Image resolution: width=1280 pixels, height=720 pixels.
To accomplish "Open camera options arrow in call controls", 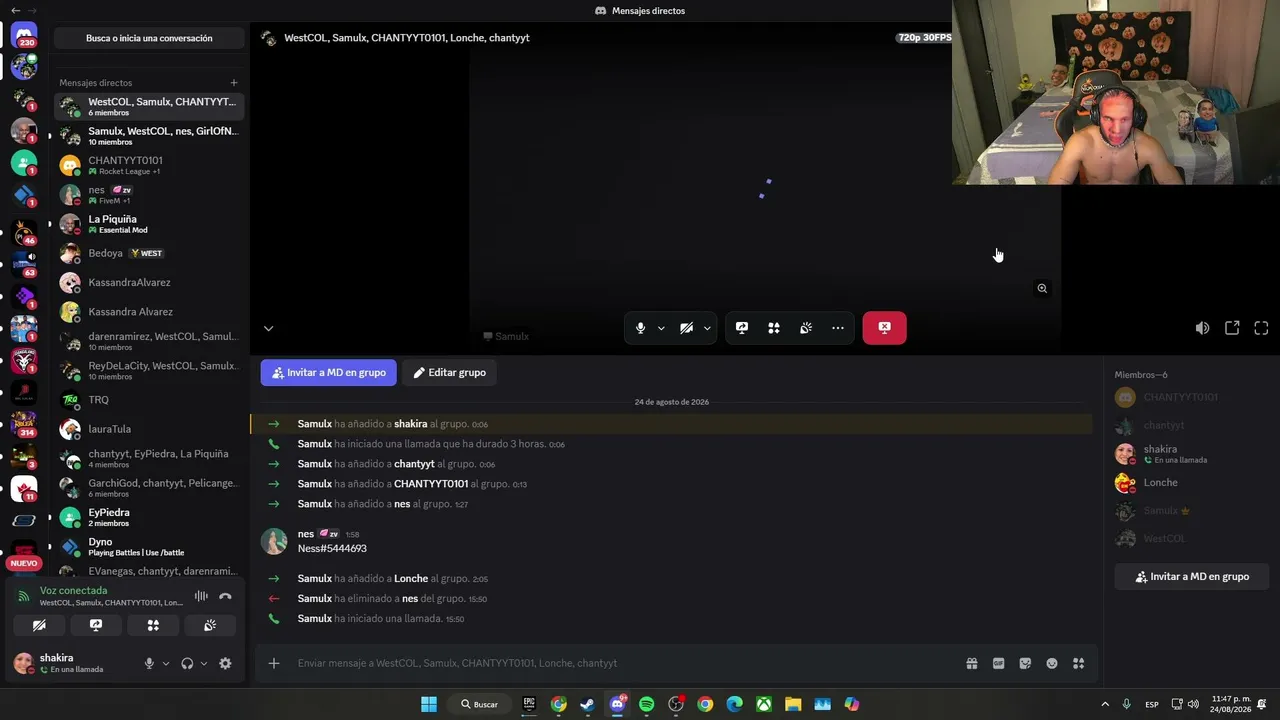I will point(707,328).
